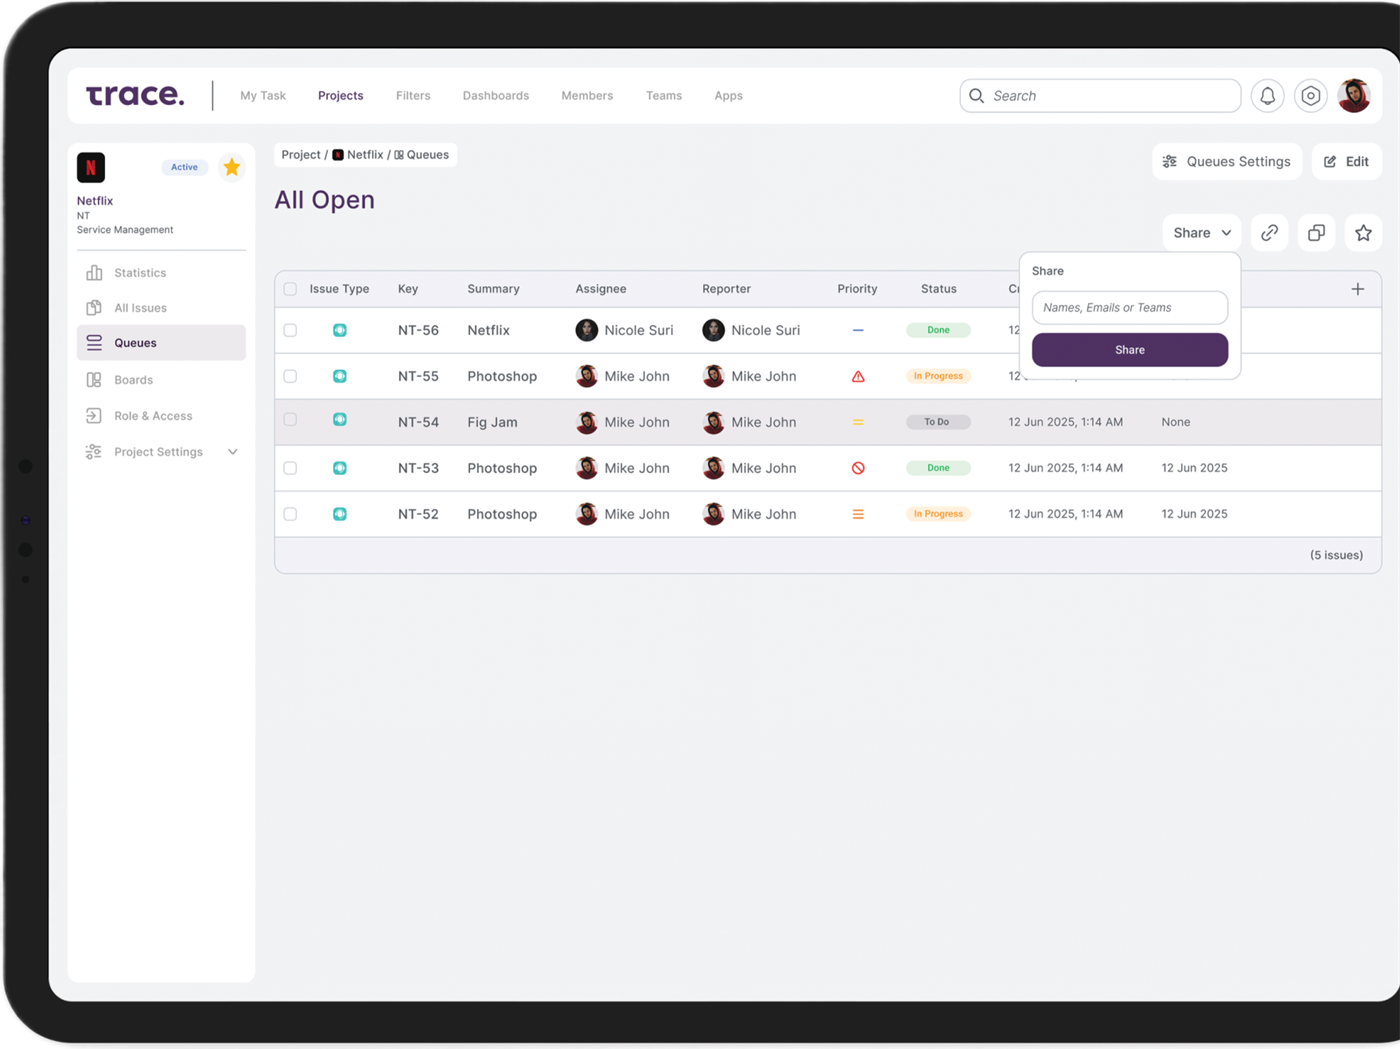Copy the queue link icon
The width and height of the screenshot is (1400, 1049).
pyautogui.click(x=1269, y=233)
